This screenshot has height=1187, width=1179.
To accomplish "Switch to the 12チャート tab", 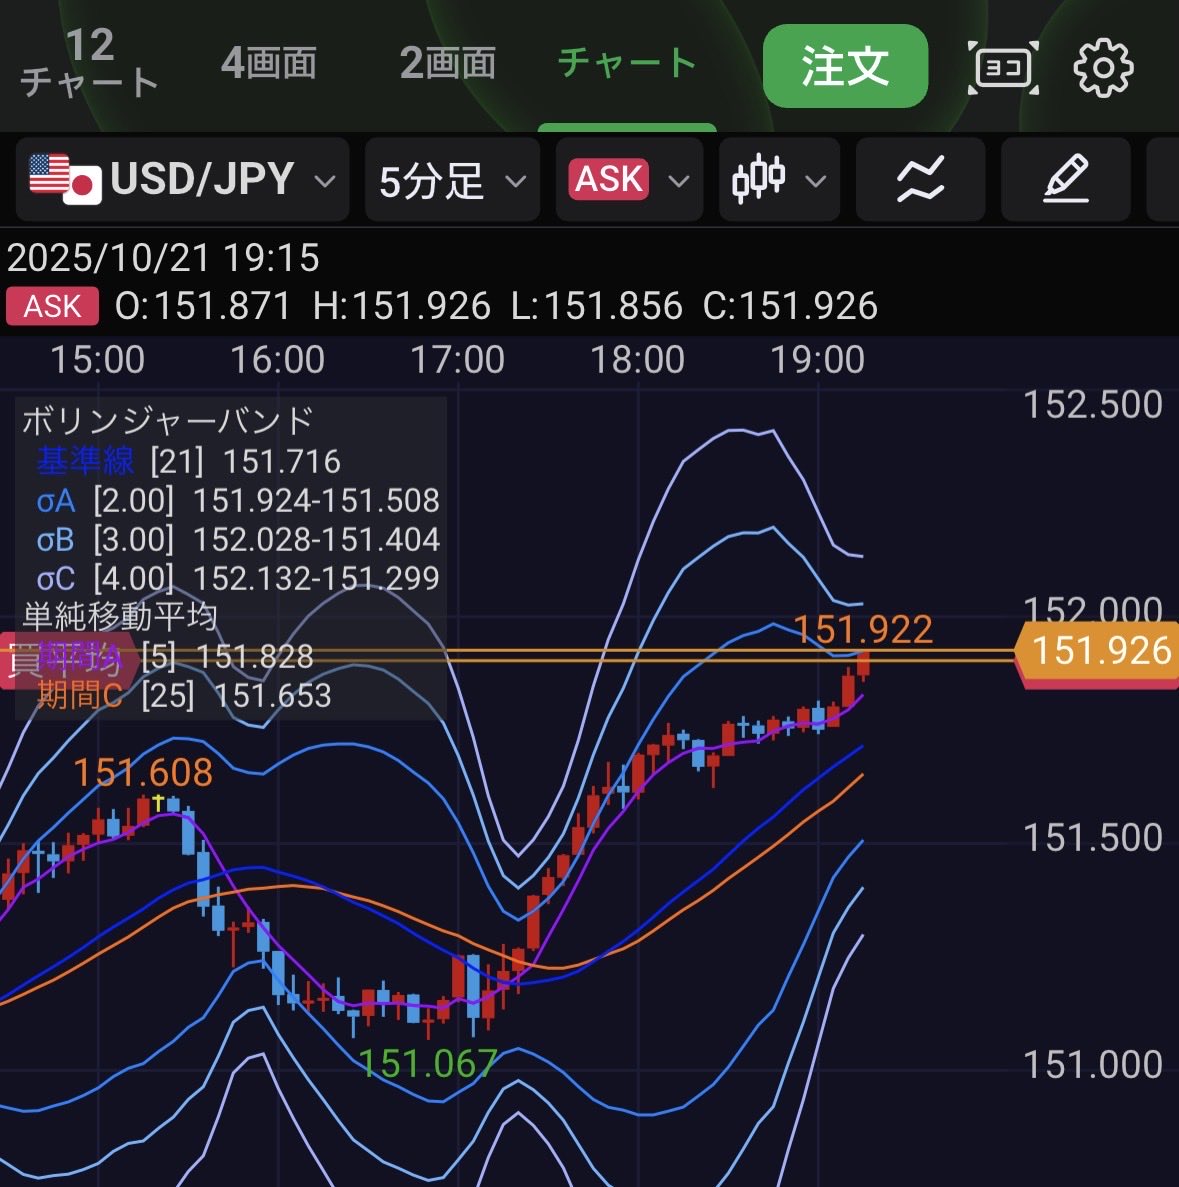I will (89, 64).
